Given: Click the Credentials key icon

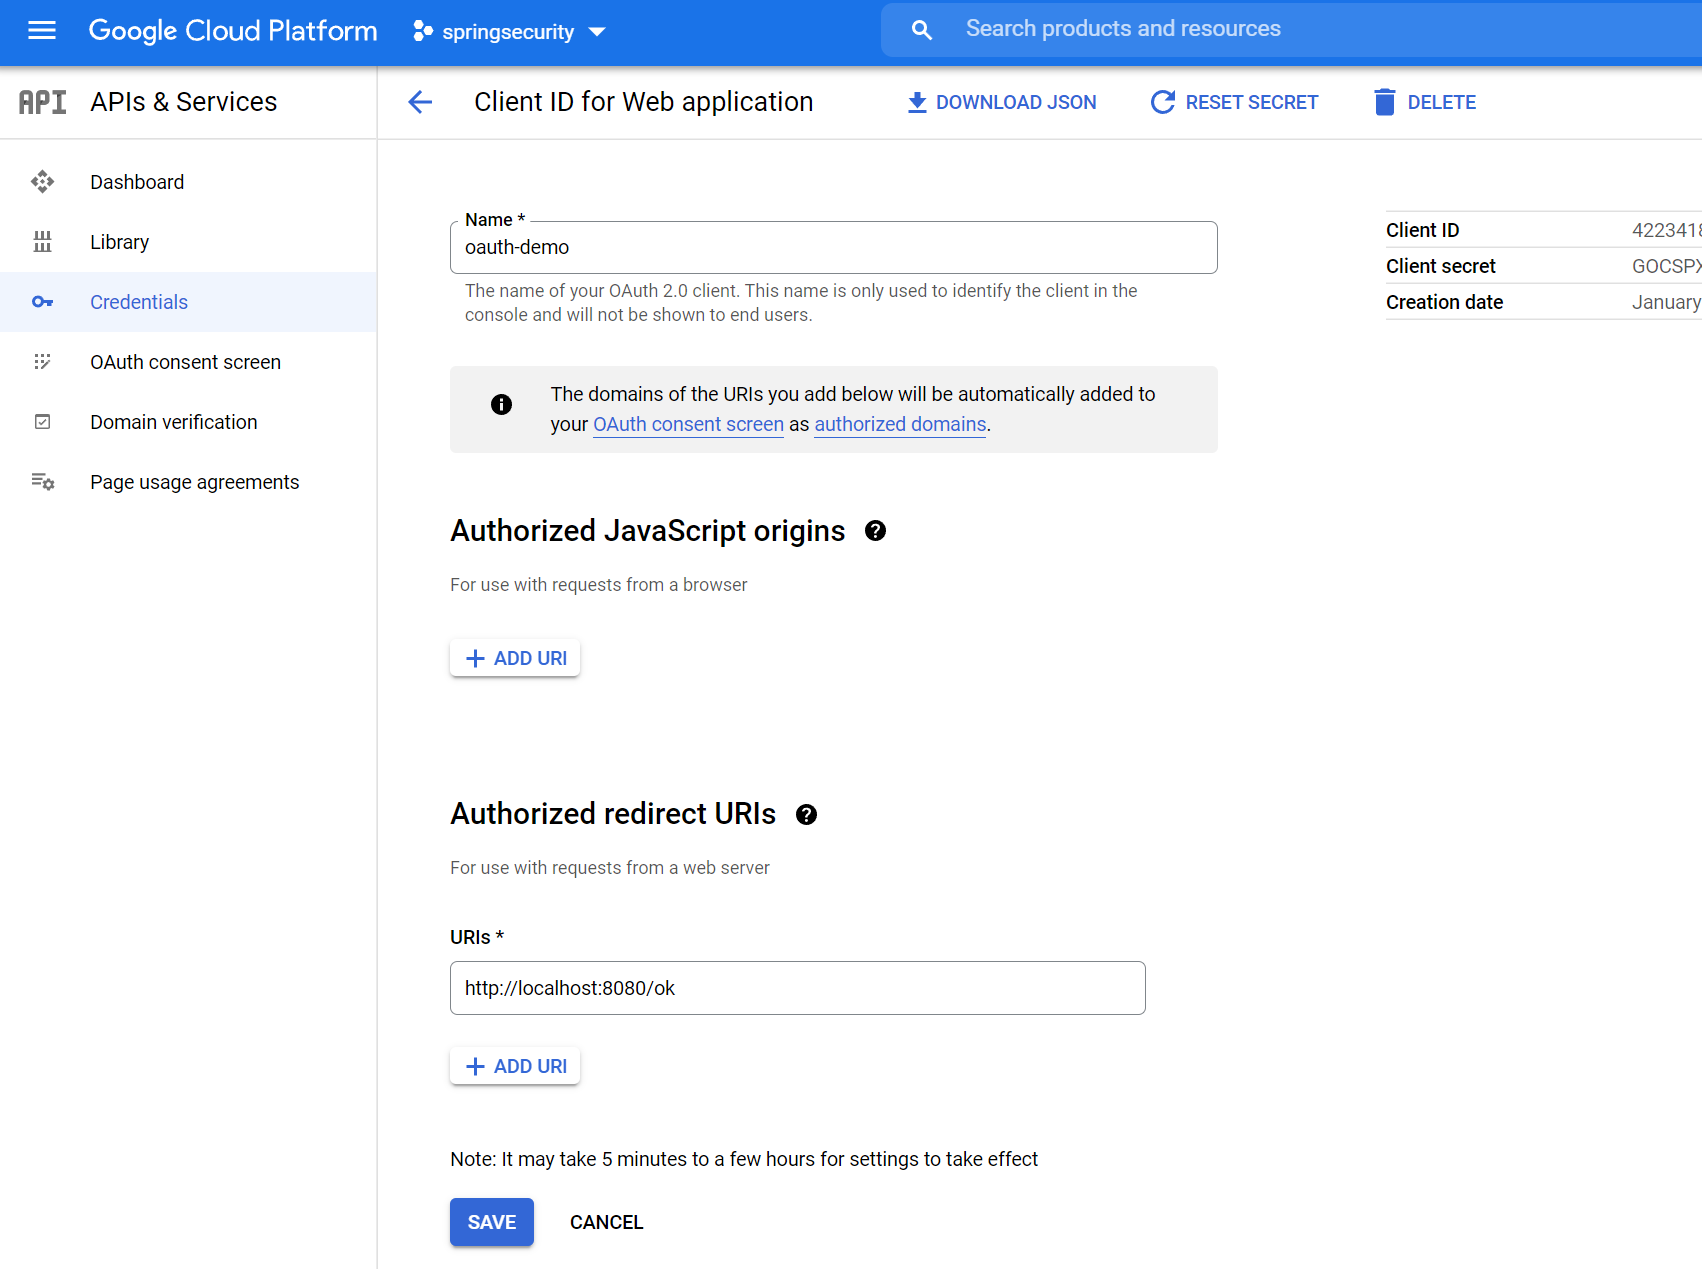Looking at the screenshot, I should pyautogui.click(x=42, y=302).
